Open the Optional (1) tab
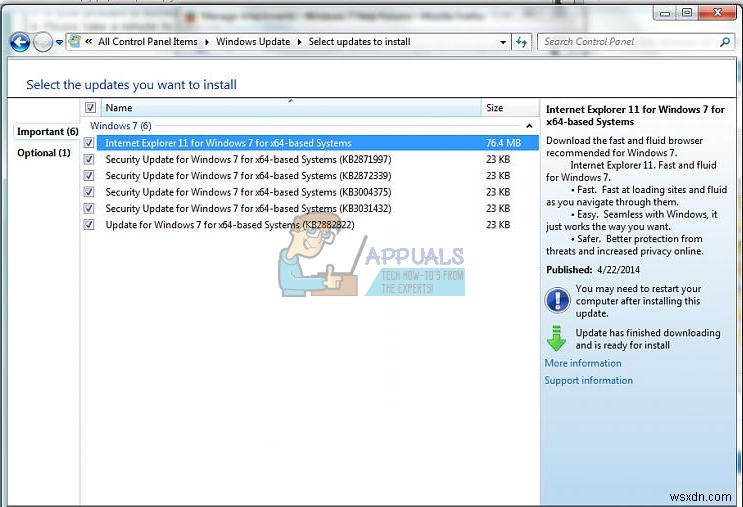The image size is (743, 507). pos(44,153)
